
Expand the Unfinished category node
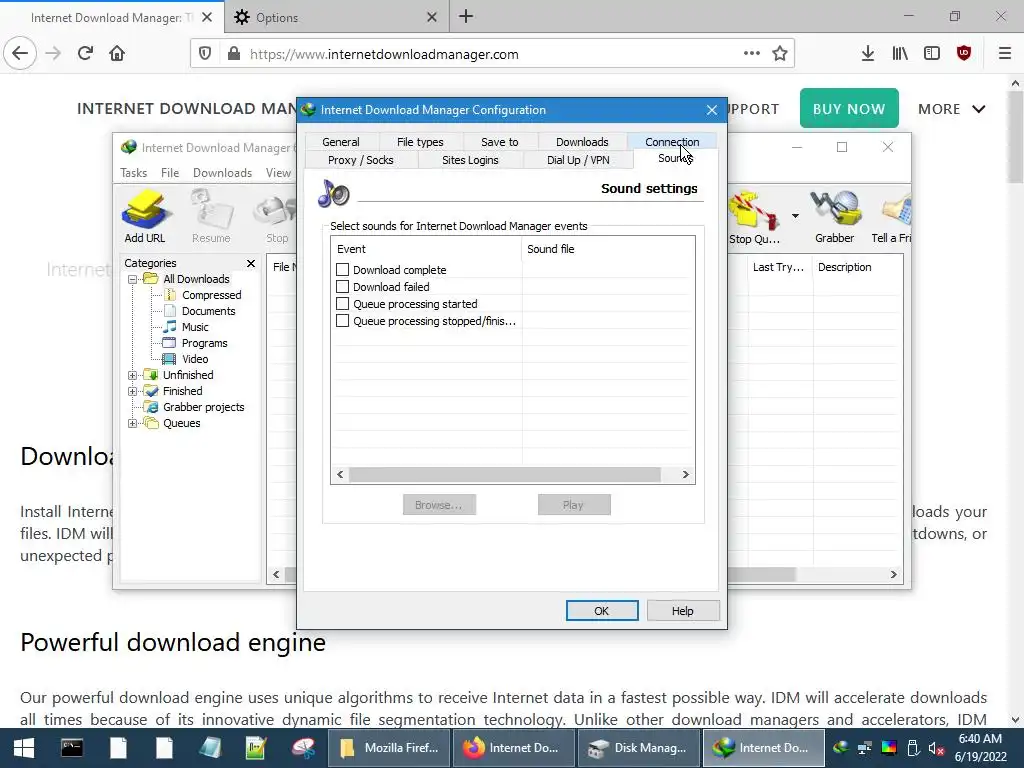pyautogui.click(x=133, y=376)
